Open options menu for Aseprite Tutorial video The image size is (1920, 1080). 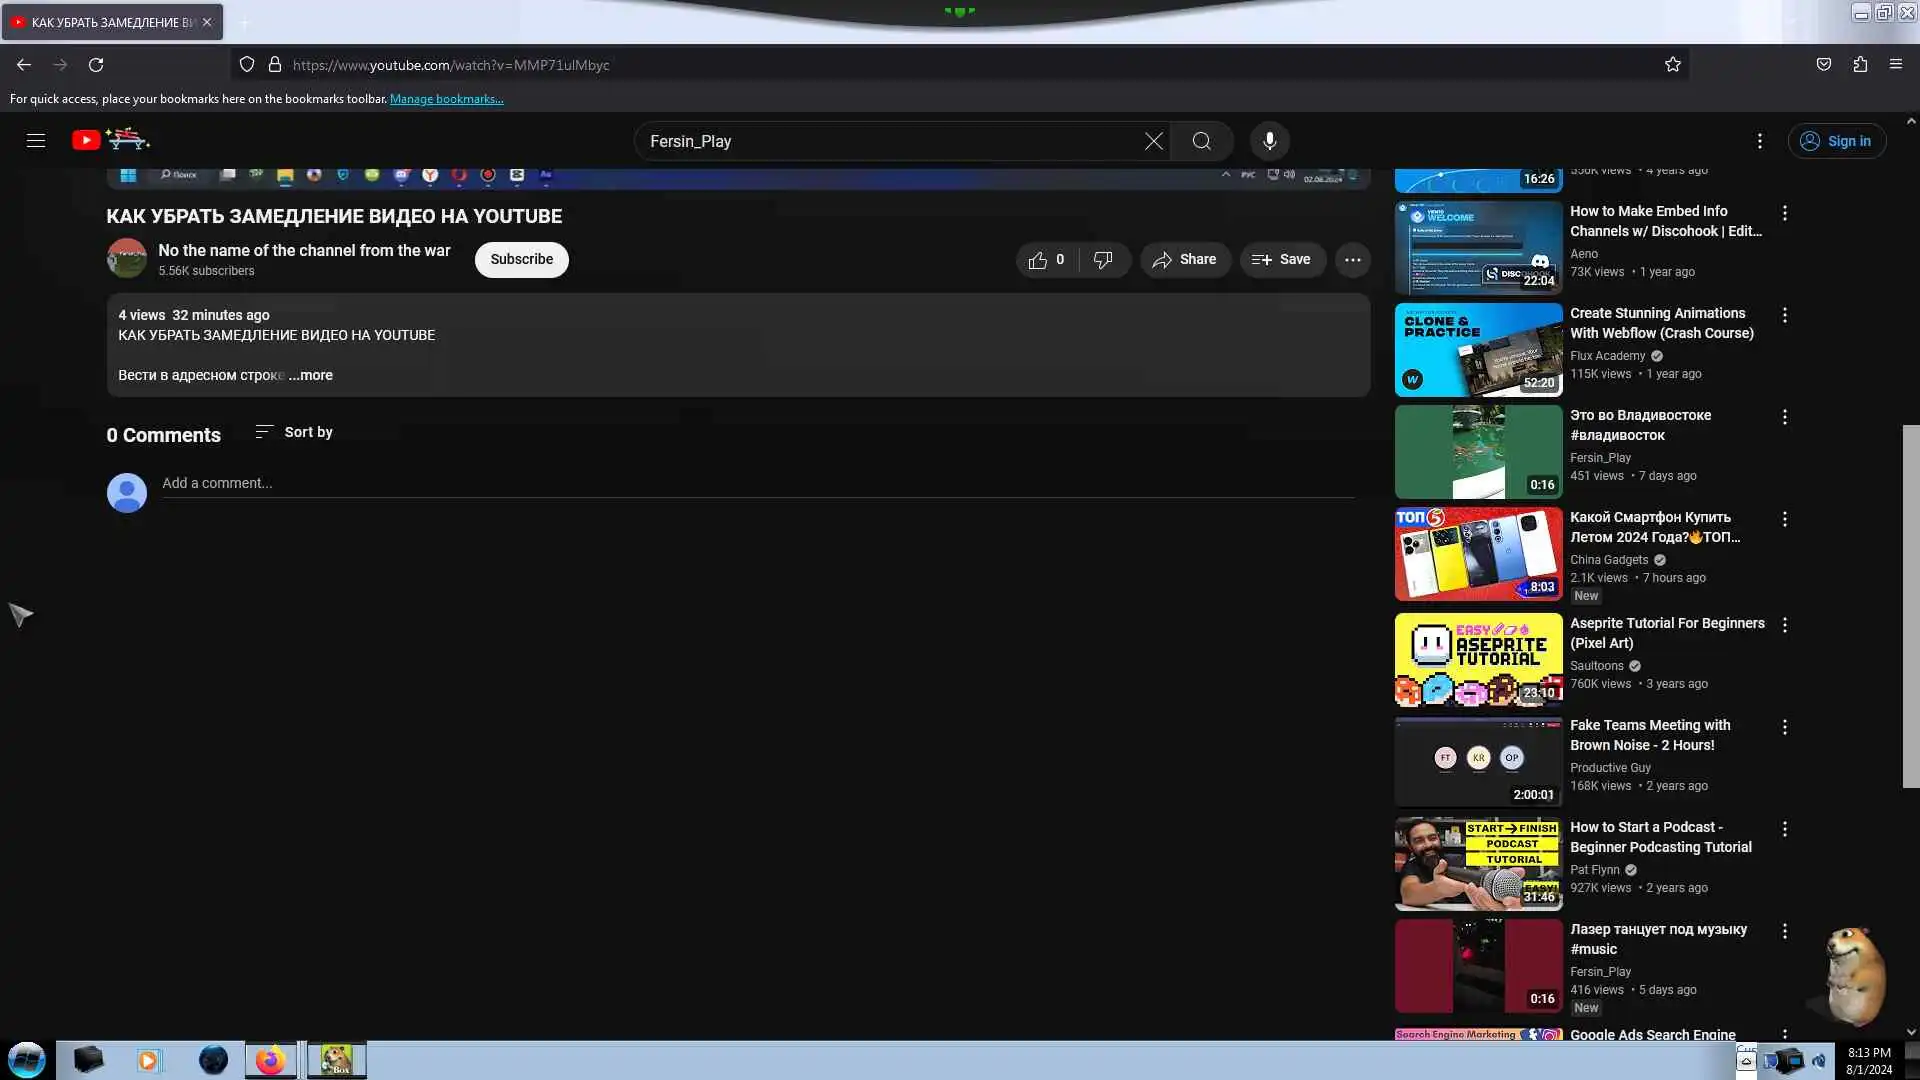[x=1785, y=625]
